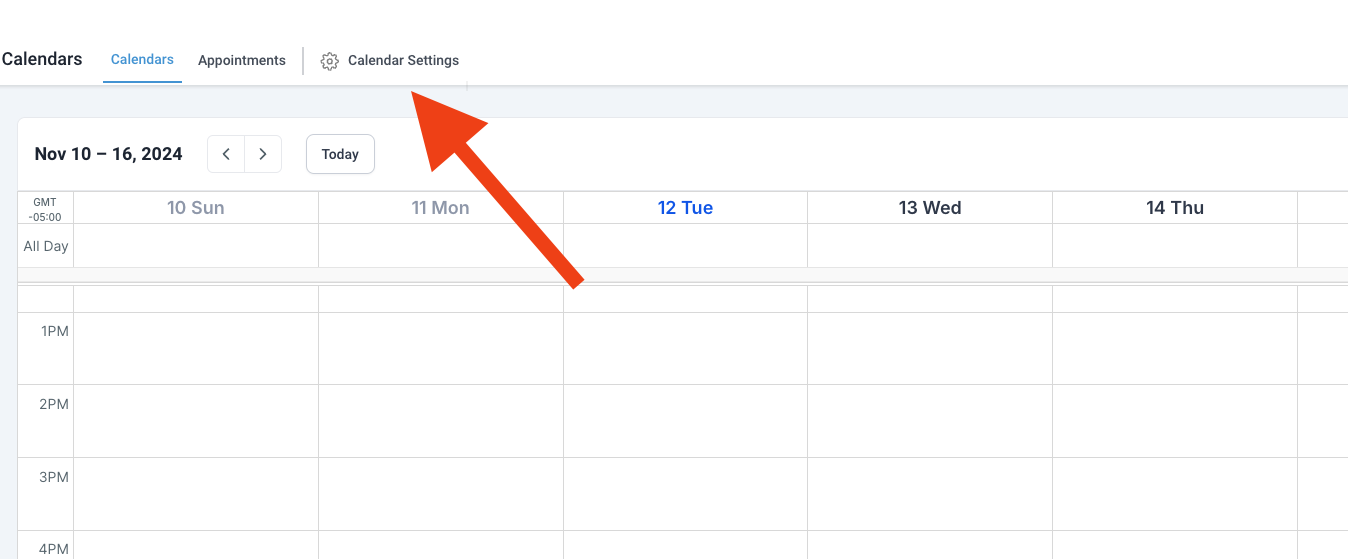Go to previous week arrow
Screen dimensions: 1348x559
[x=226, y=154]
